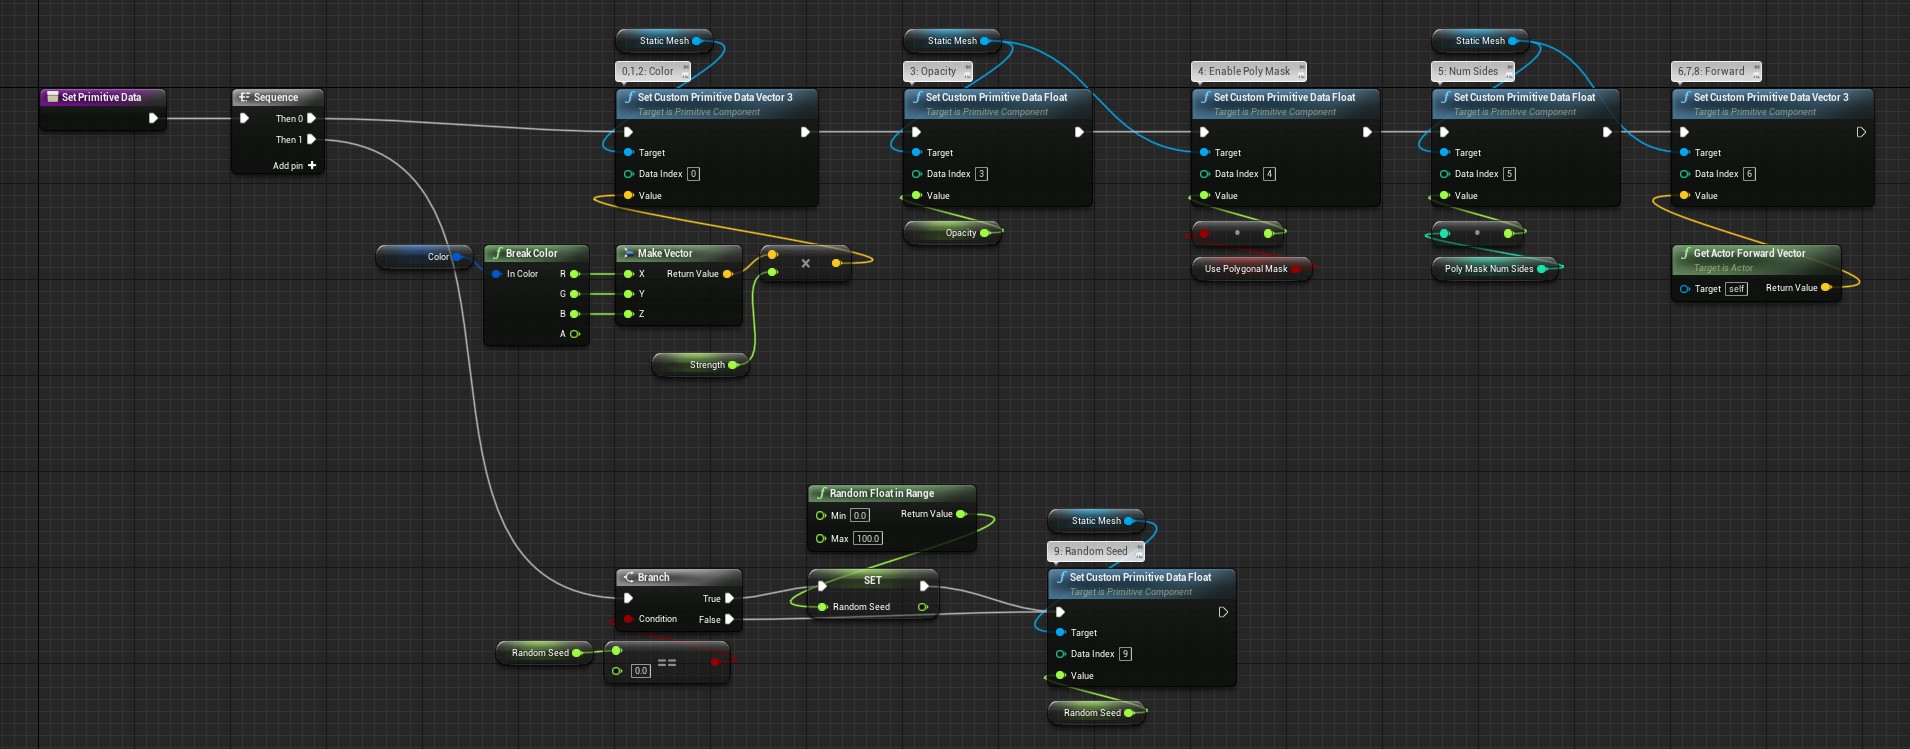Click Return Value pin of Random Float in Range
1910x749 pixels.
(961, 514)
